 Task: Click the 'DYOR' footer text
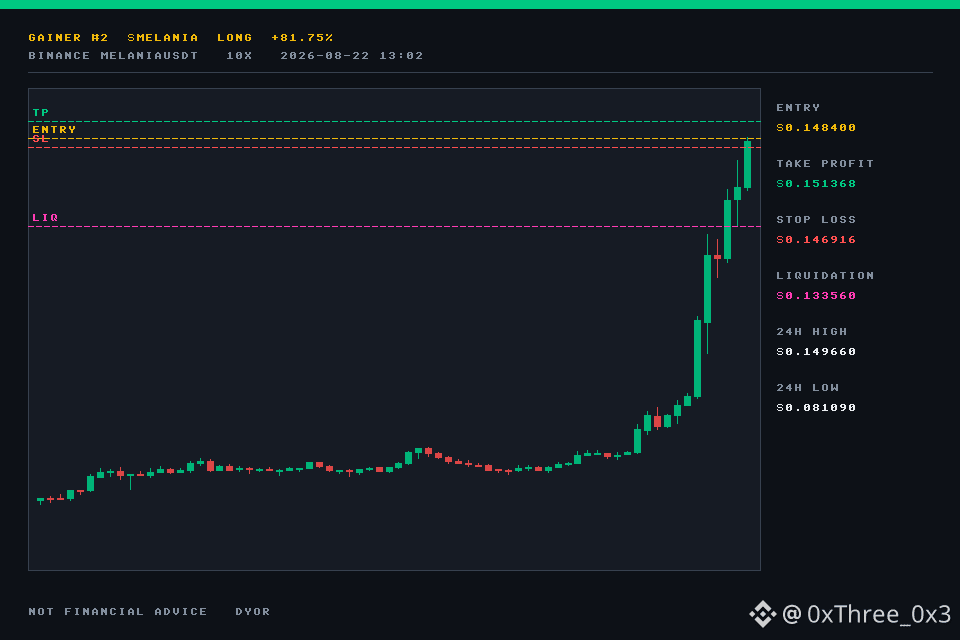252,612
